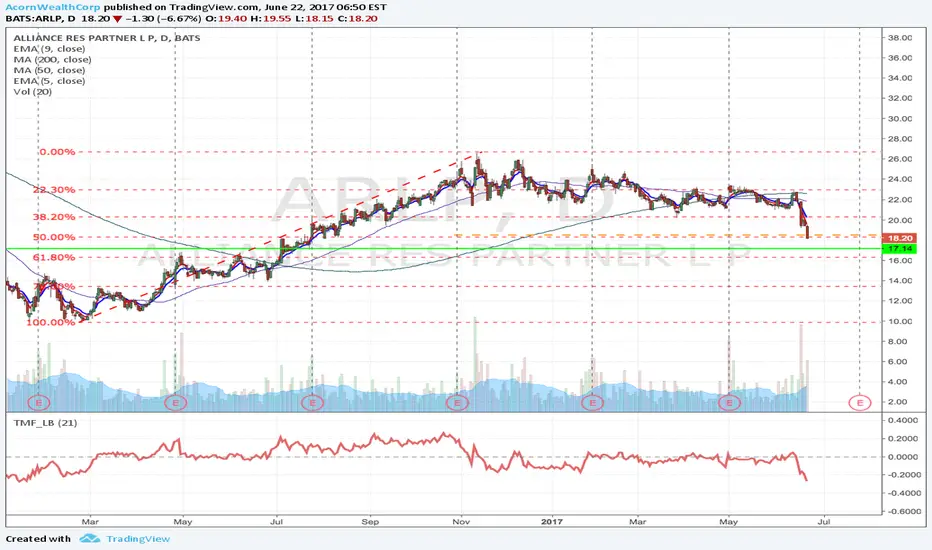Screen dimensions: 932x550
Task: Click the 100.00% Fibonacci level label
Action: point(51,322)
